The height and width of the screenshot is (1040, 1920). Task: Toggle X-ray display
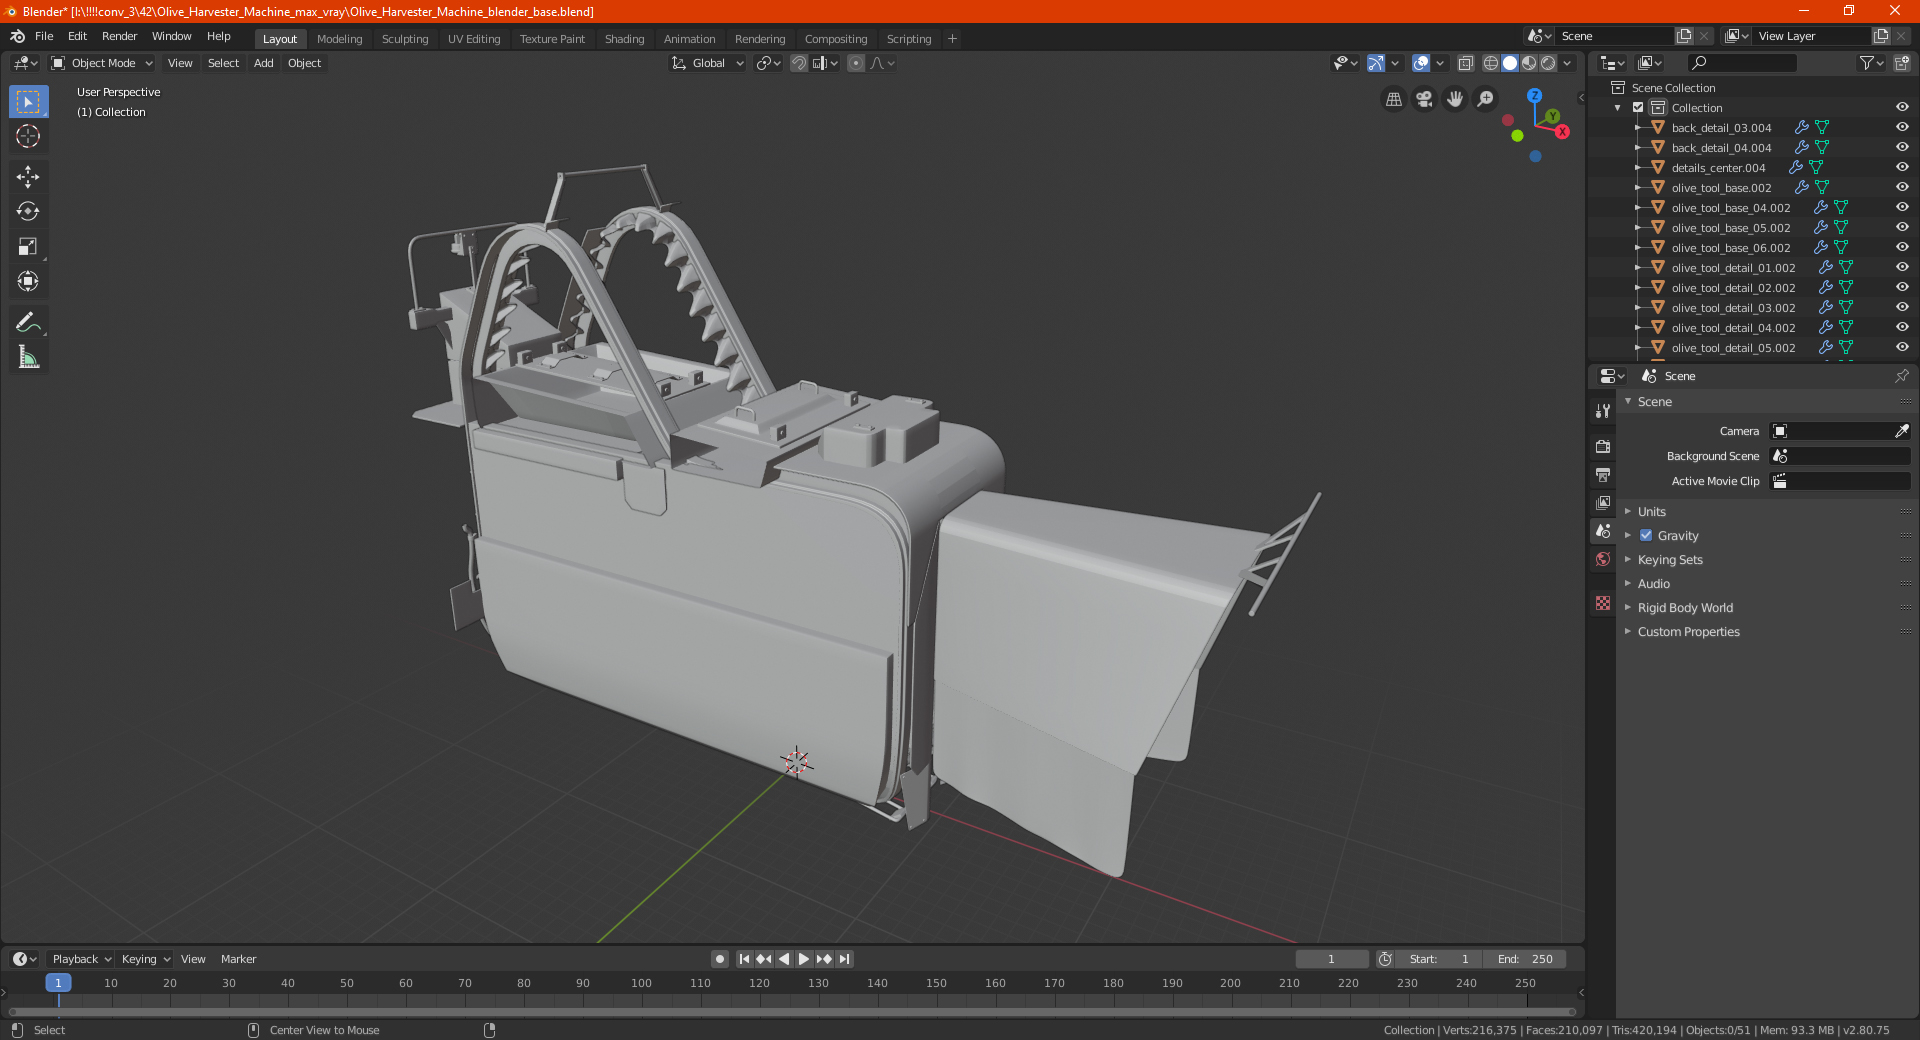click(x=1465, y=63)
